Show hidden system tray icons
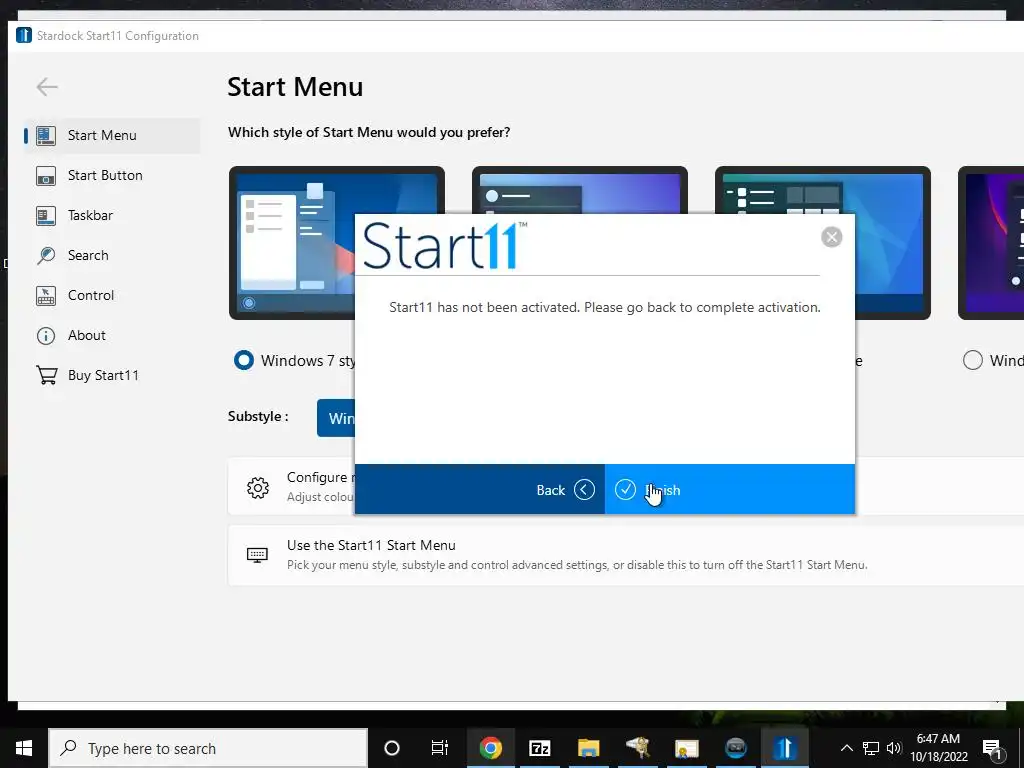The width and height of the screenshot is (1024, 768). pos(846,748)
